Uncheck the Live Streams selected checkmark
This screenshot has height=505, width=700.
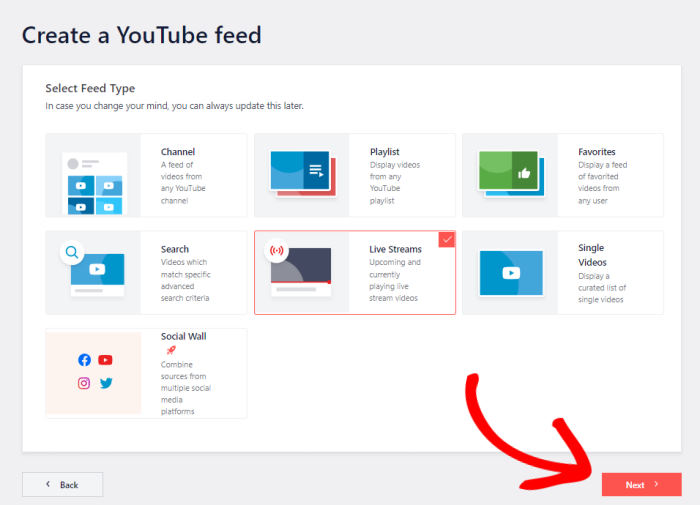pyautogui.click(x=446, y=240)
